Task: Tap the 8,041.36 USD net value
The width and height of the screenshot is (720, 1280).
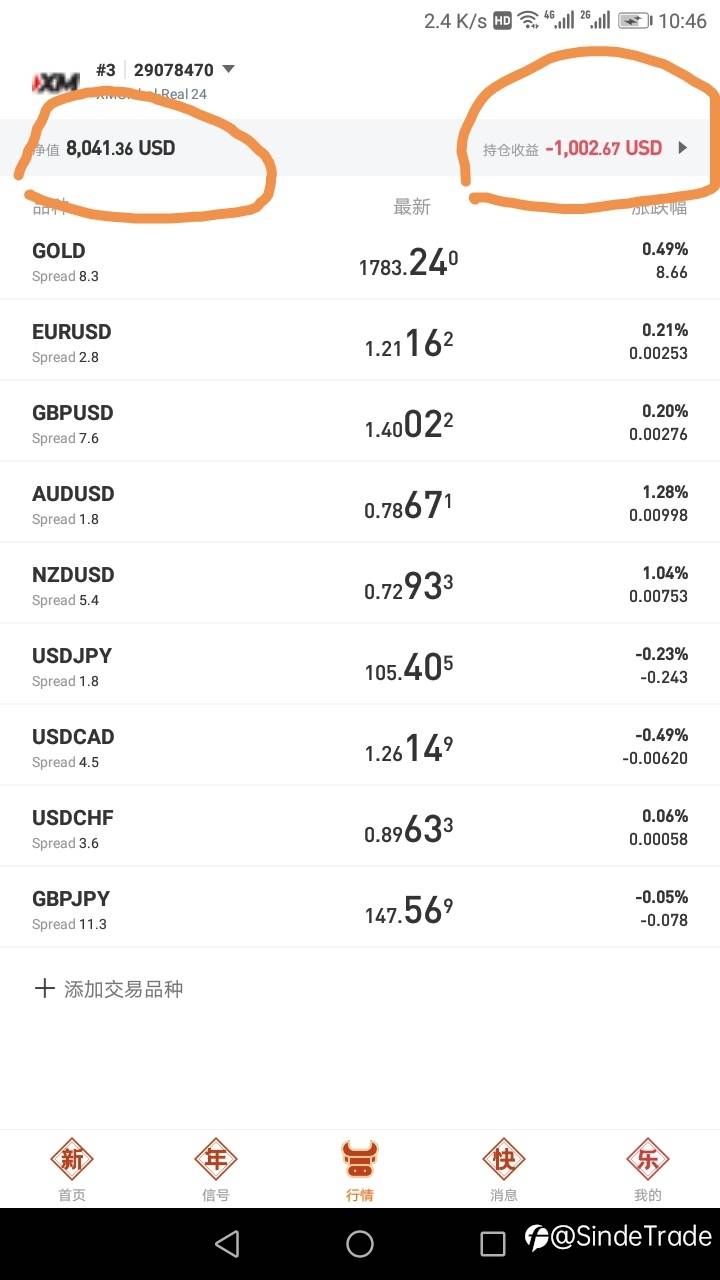Action: (x=120, y=148)
